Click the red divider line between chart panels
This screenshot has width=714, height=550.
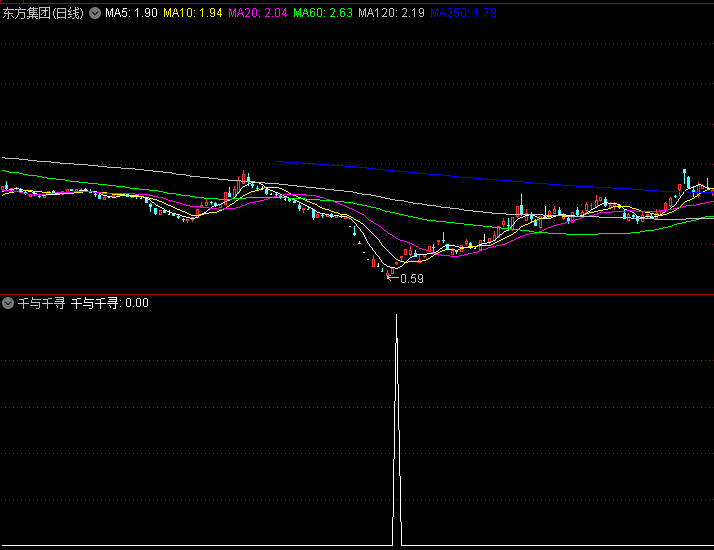(357, 295)
